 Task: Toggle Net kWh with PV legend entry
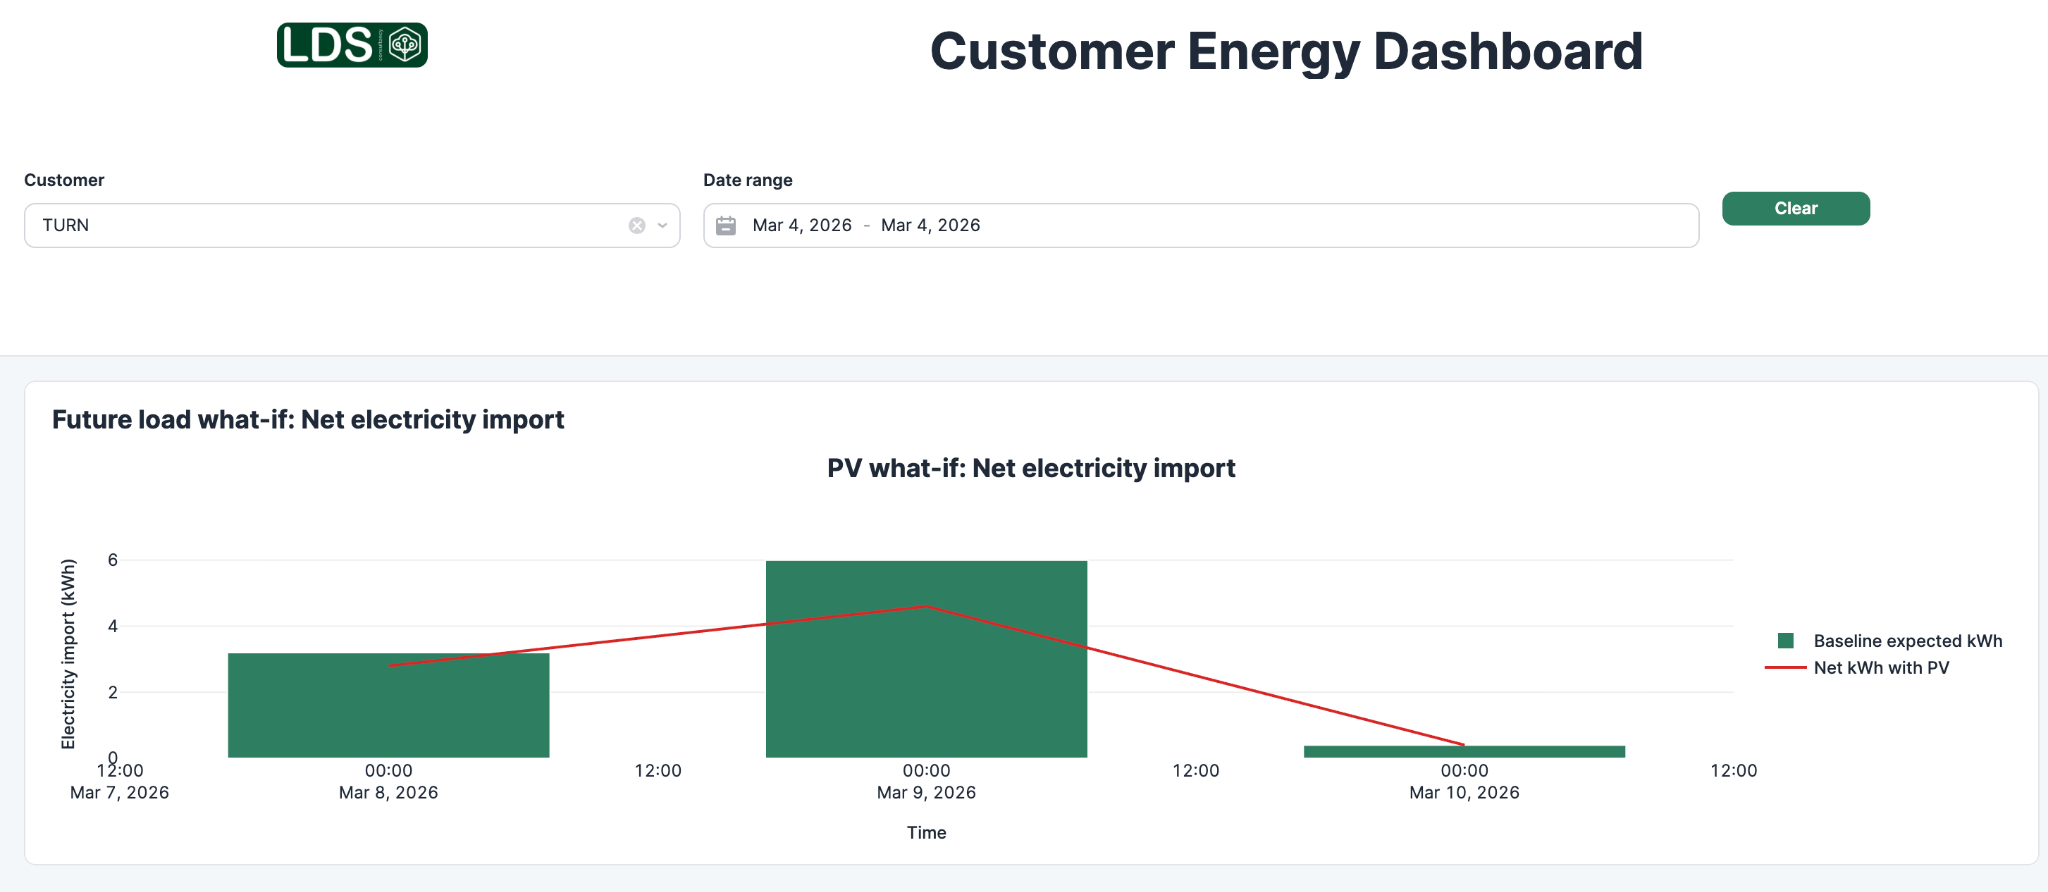(x=1881, y=668)
